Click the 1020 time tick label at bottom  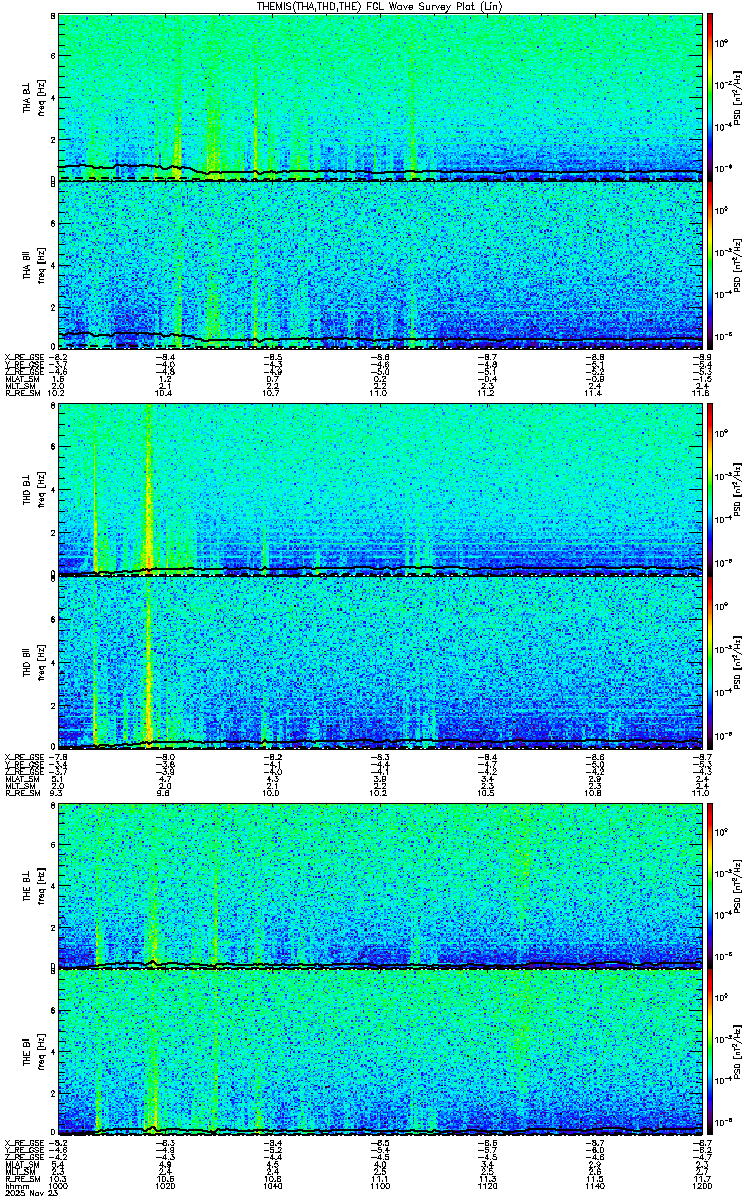click(165, 1185)
